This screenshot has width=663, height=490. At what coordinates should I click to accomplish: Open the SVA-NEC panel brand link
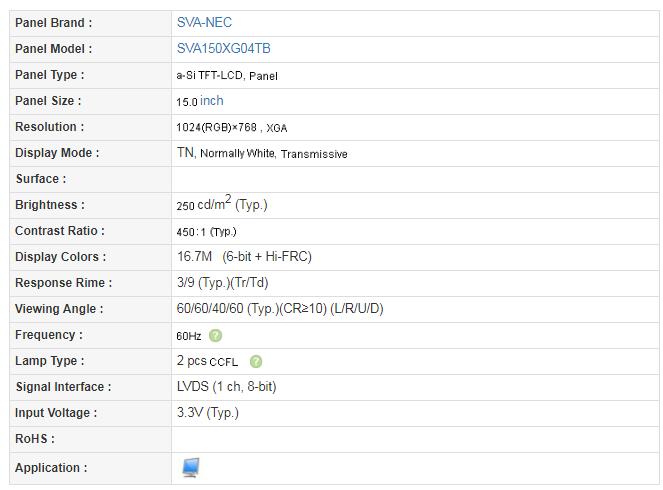(204, 22)
